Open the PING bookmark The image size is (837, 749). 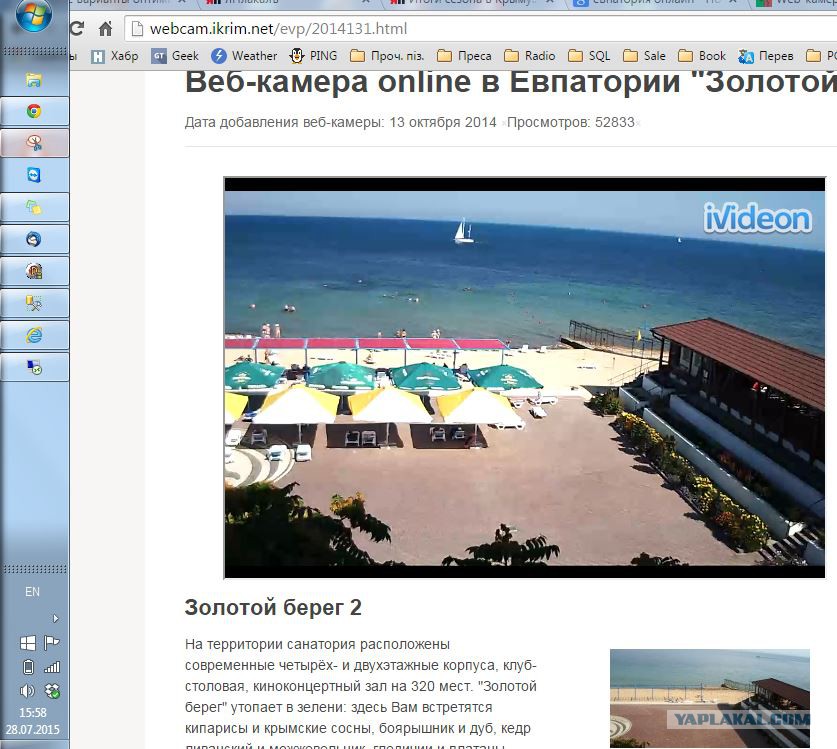tap(313, 56)
